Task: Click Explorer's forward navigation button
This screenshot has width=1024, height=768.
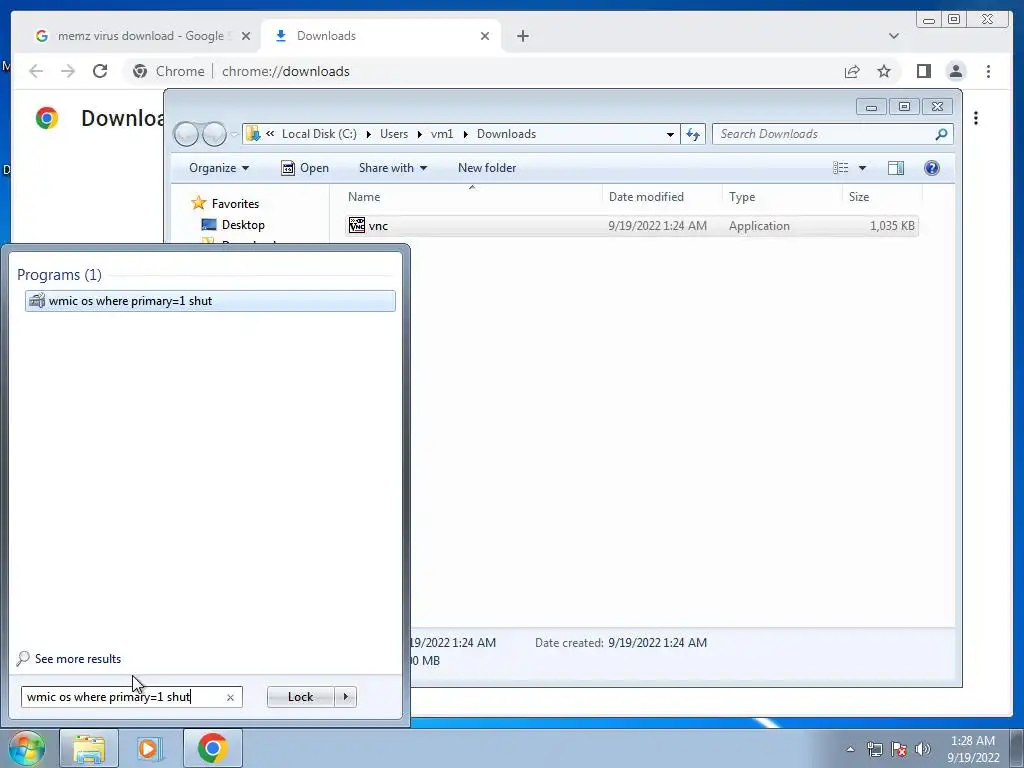Action: coord(214,134)
